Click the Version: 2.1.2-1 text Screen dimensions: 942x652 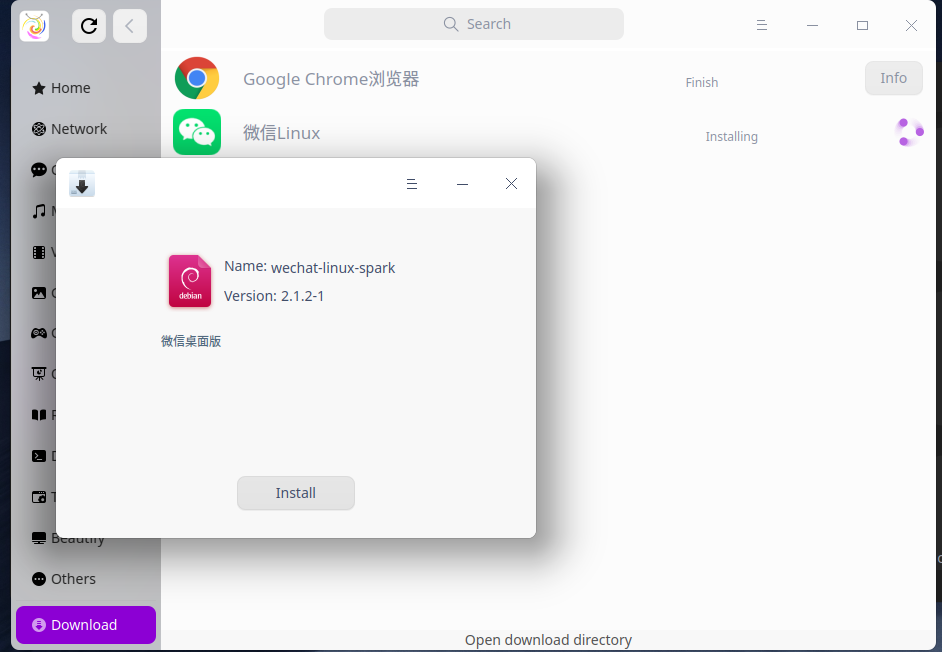coord(273,296)
